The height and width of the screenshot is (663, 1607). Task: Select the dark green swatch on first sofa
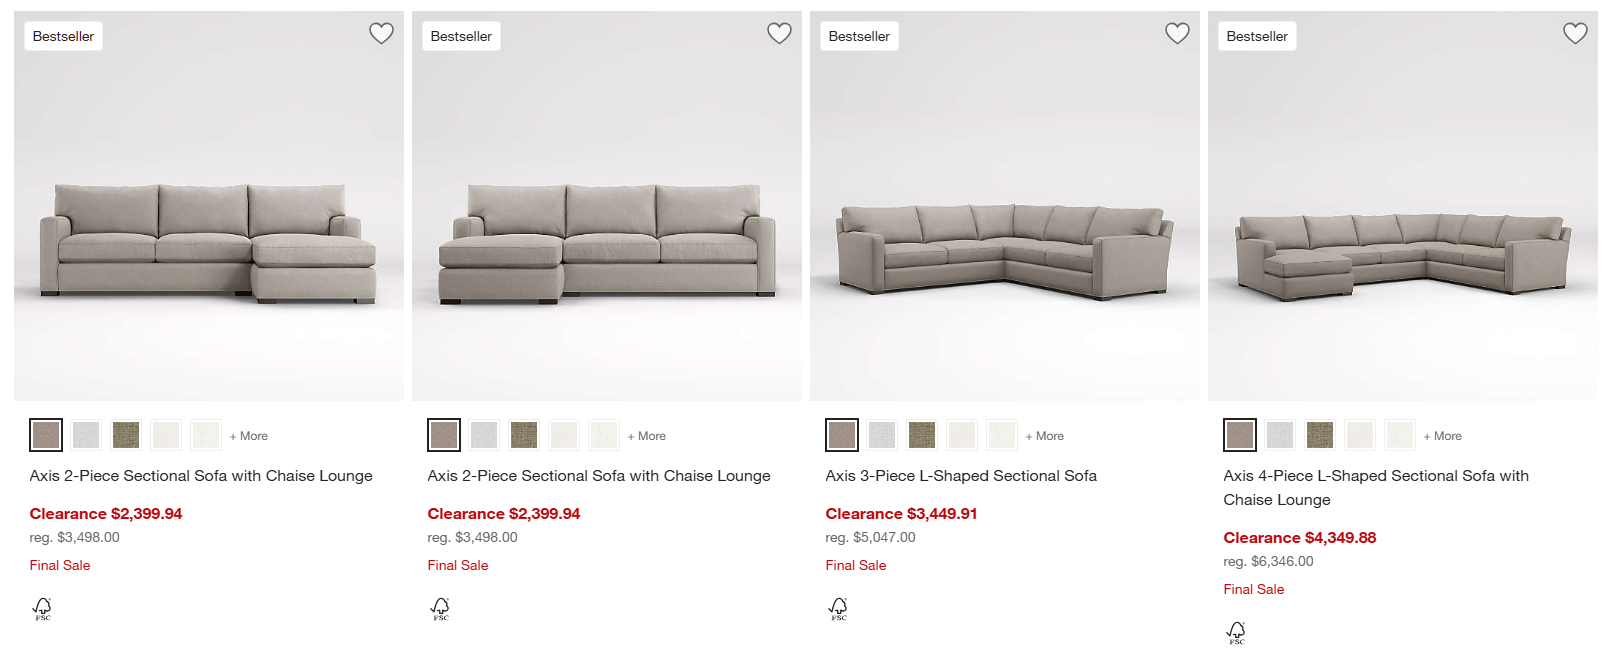(x=125, y=434)
